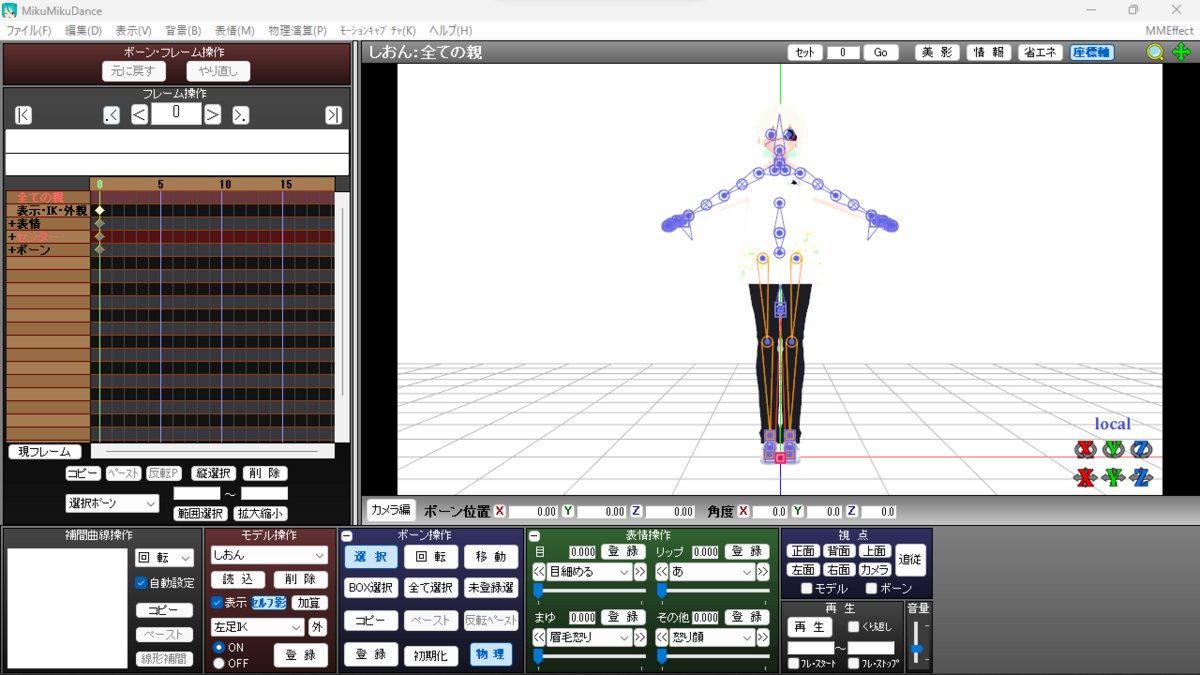Click the 再生 play button
This screenshot has width=1200, height=675.
coord(809,627)
